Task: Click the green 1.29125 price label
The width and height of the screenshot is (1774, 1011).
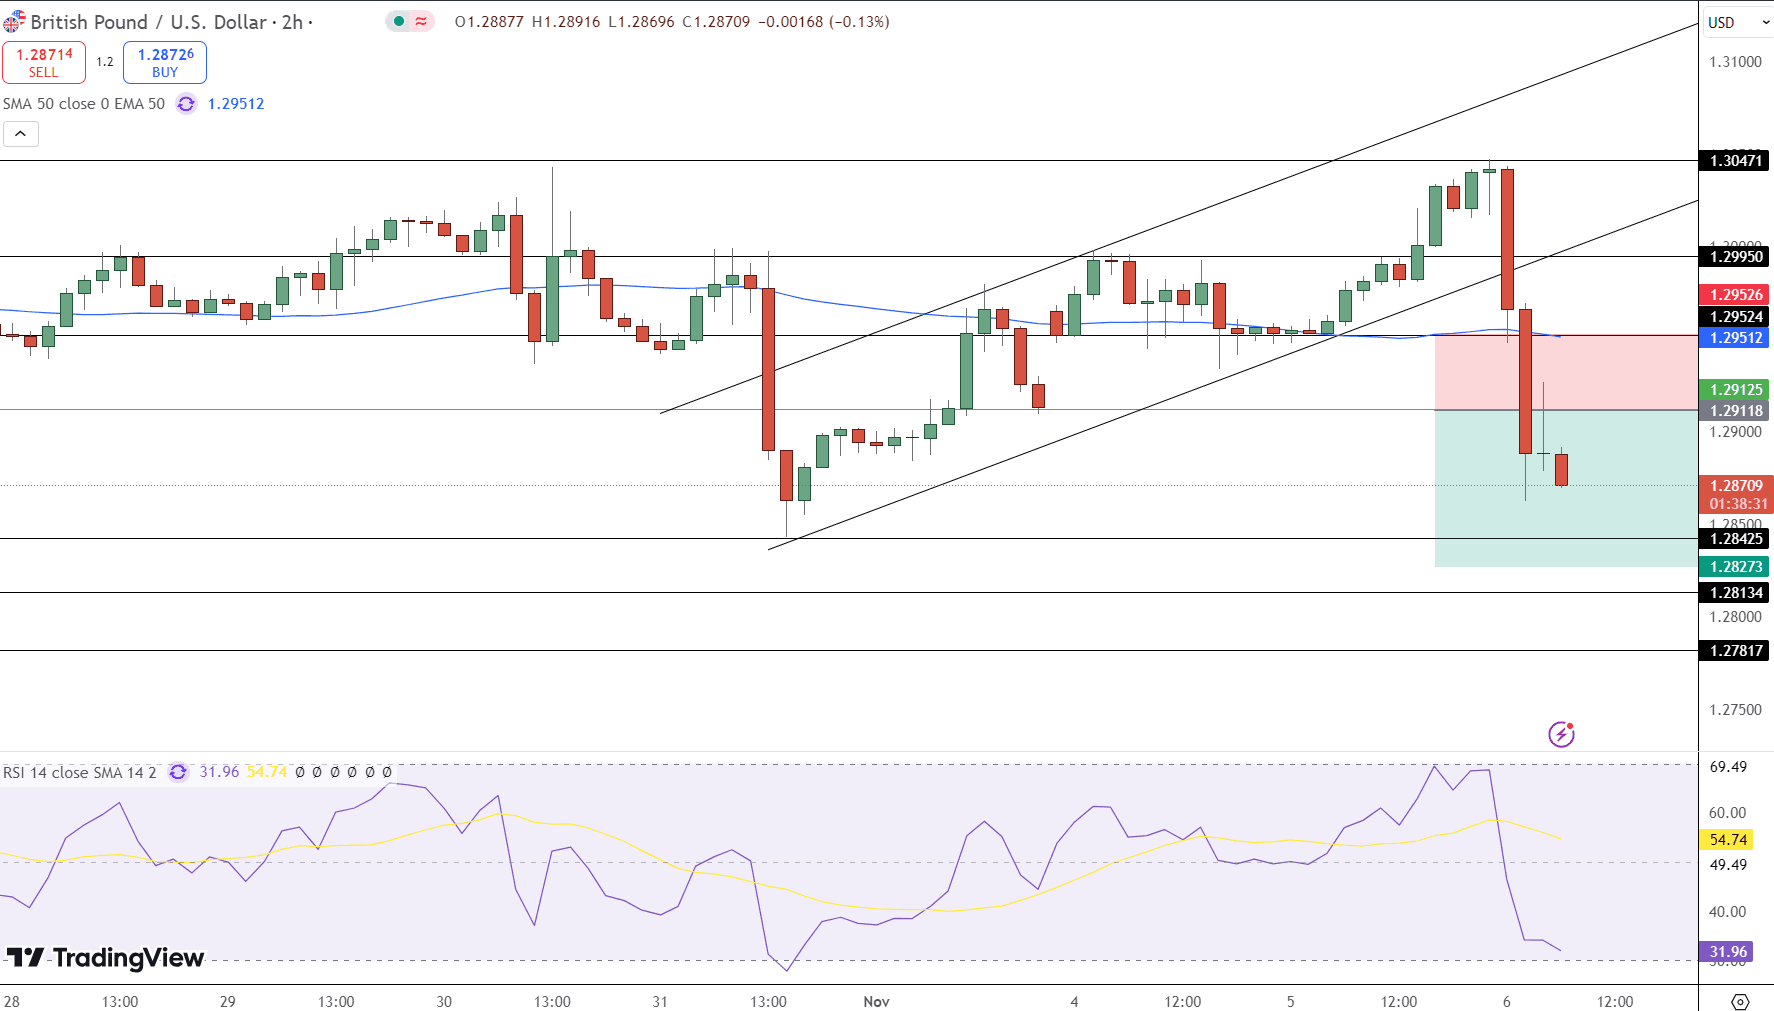Action: point(1735,390)
